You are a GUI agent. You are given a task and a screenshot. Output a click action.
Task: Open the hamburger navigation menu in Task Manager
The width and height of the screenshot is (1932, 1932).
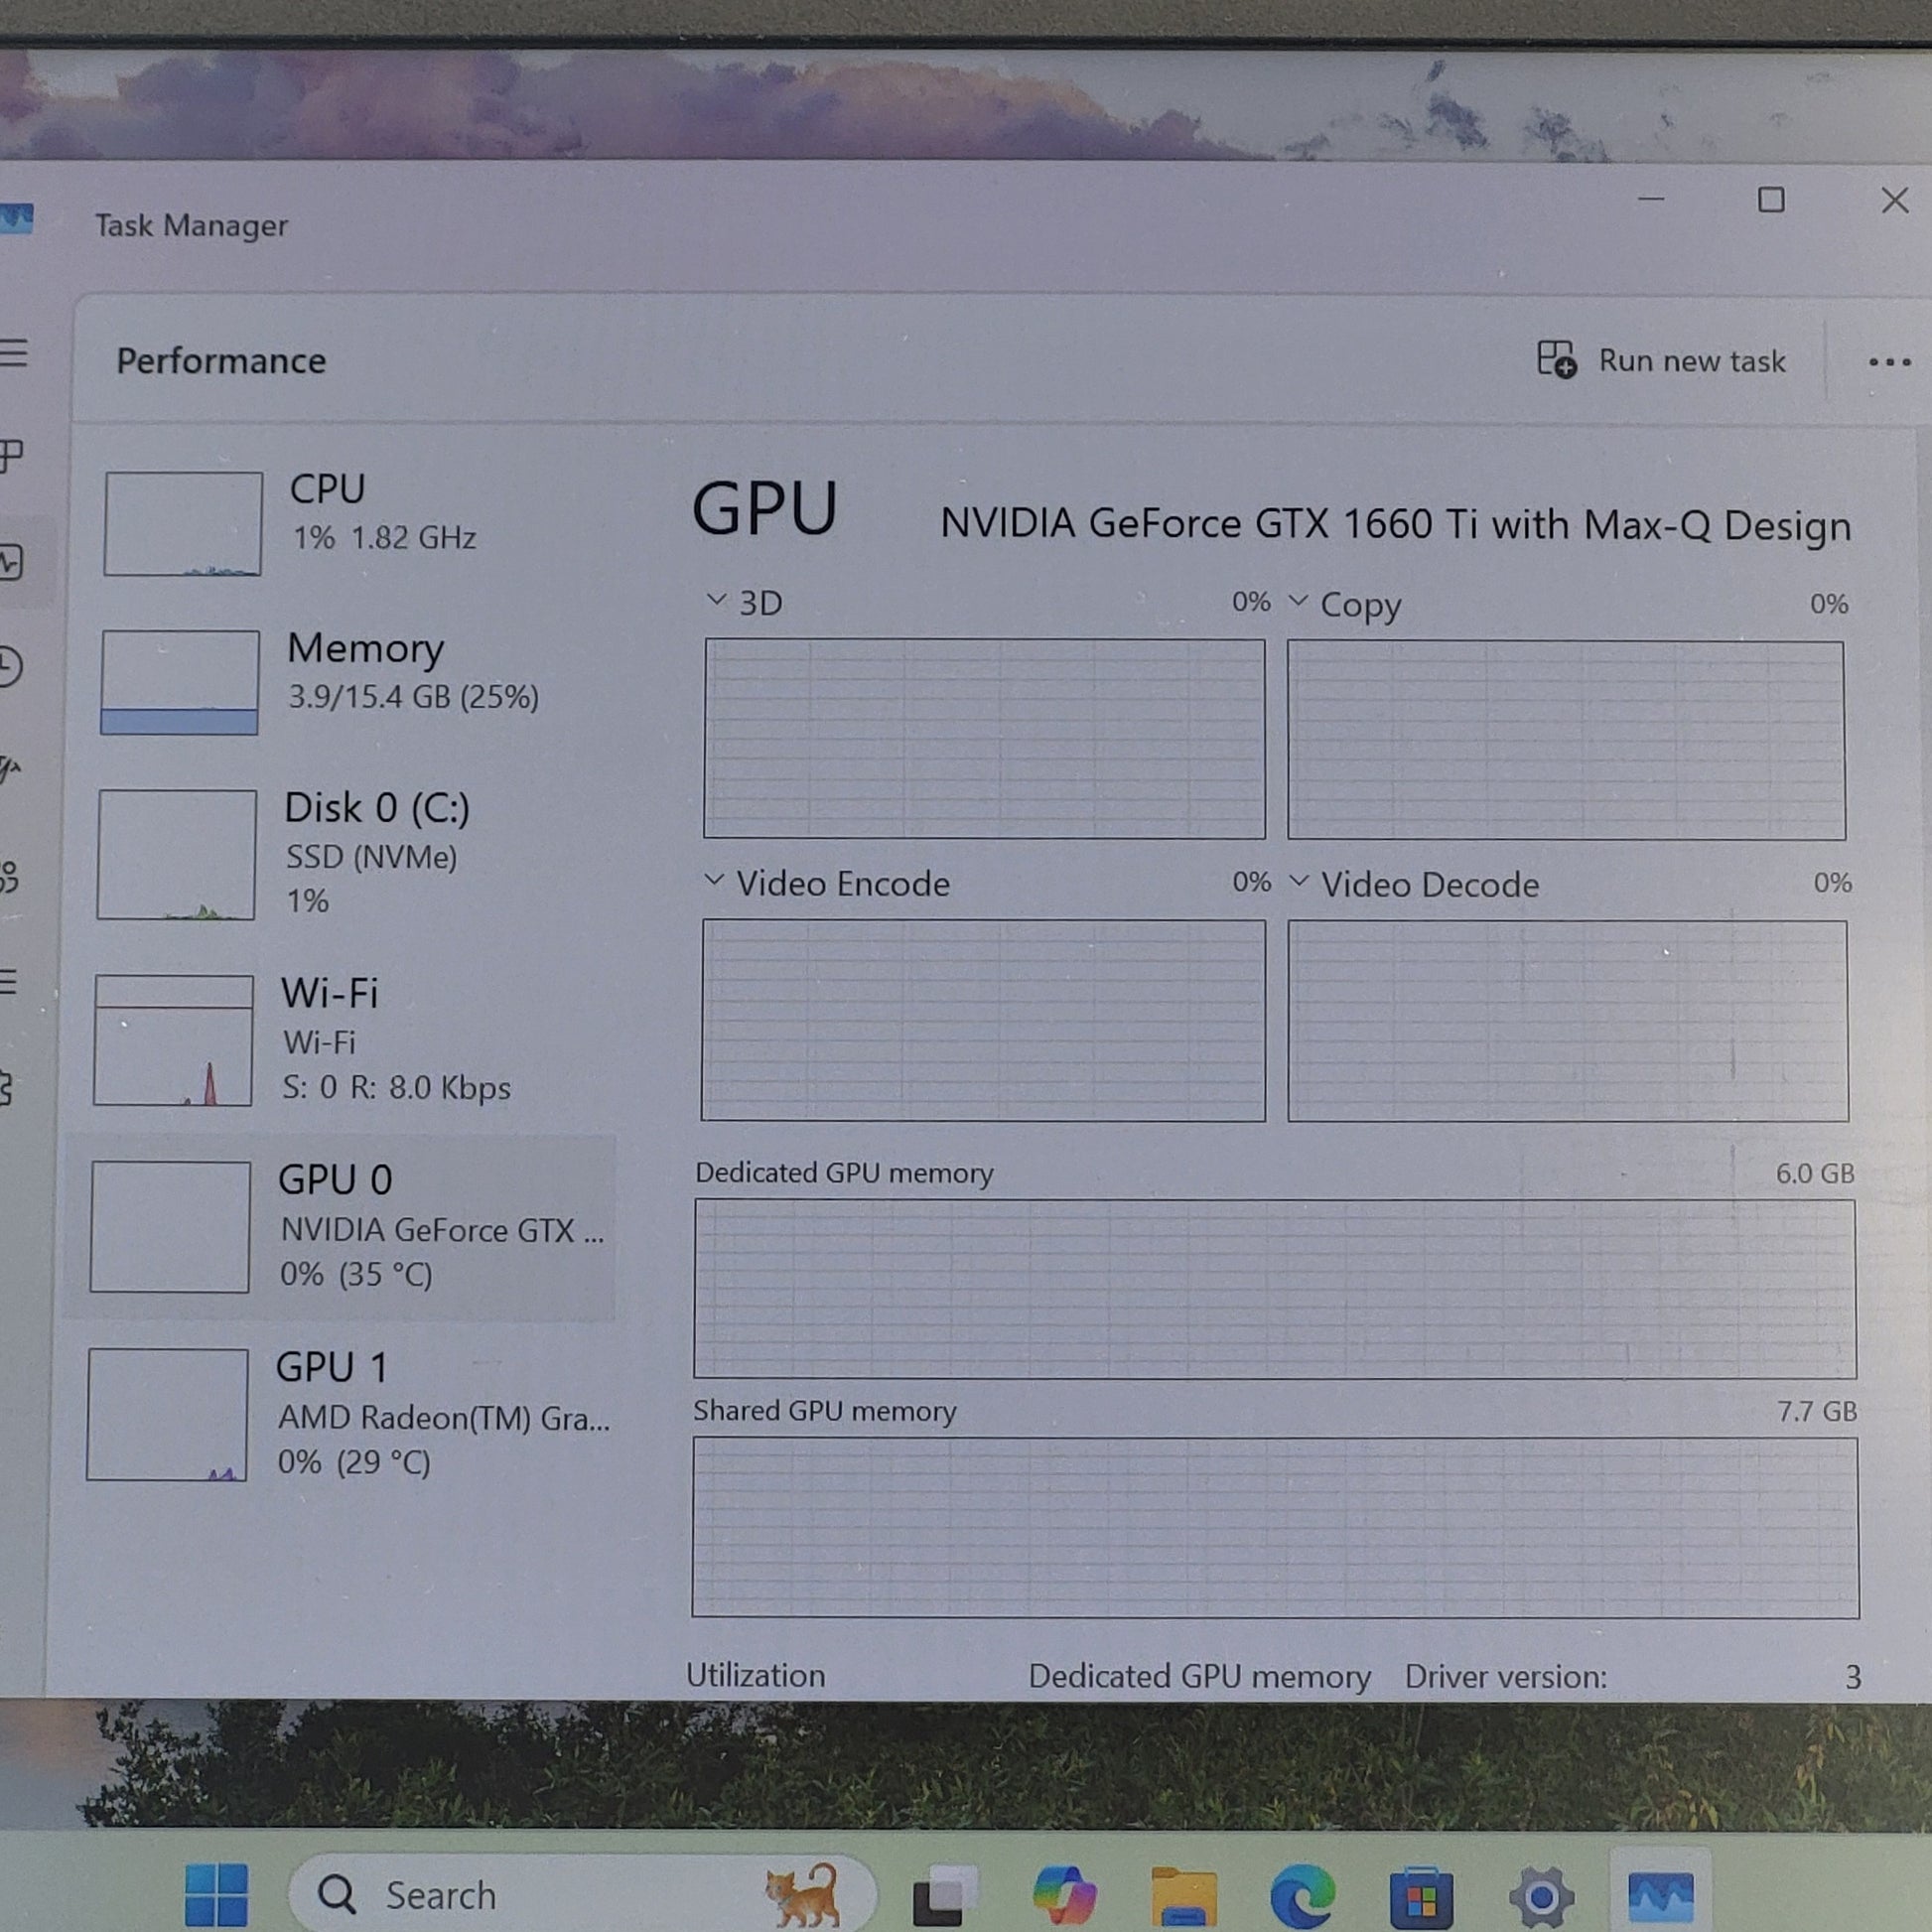point(14,353)
